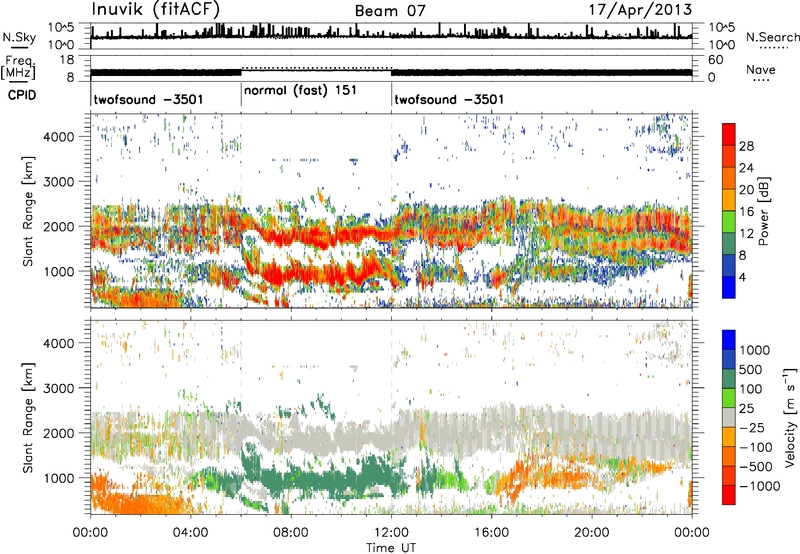Click '3000' tick on velocity panel range axis
The image size is (800, 554).
click(58, 388)
